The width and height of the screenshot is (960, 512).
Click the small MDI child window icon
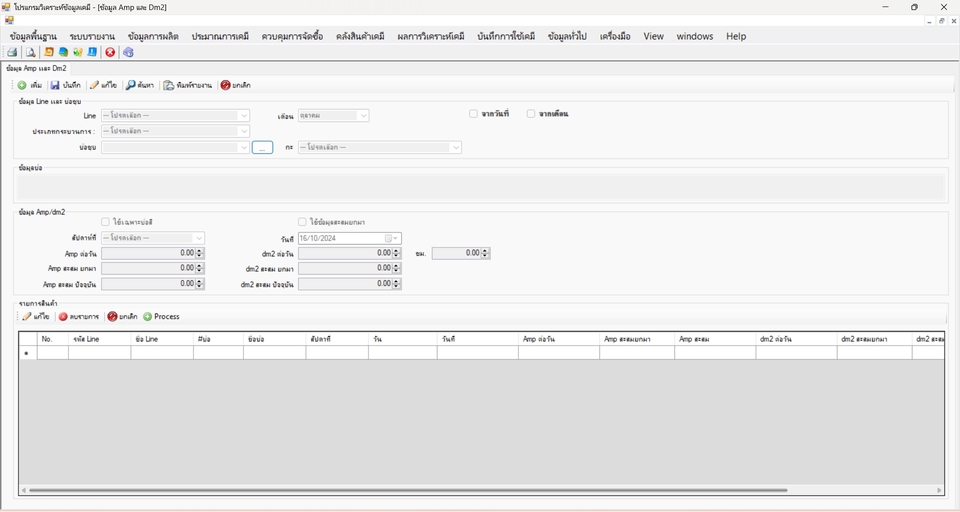9,20
